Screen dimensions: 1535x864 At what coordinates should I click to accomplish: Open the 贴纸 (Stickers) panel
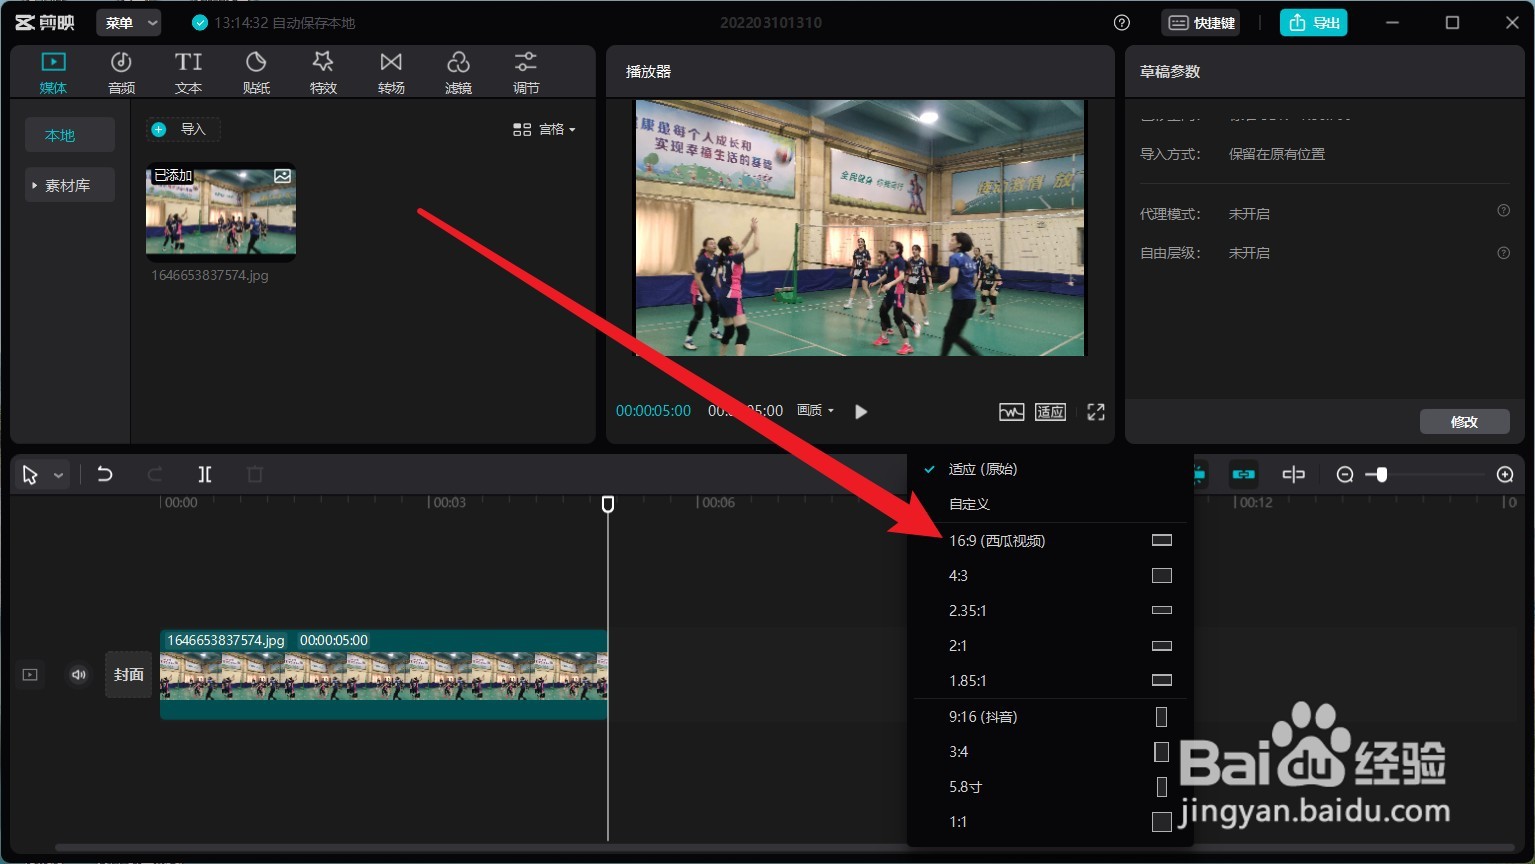tap(256, 71)
